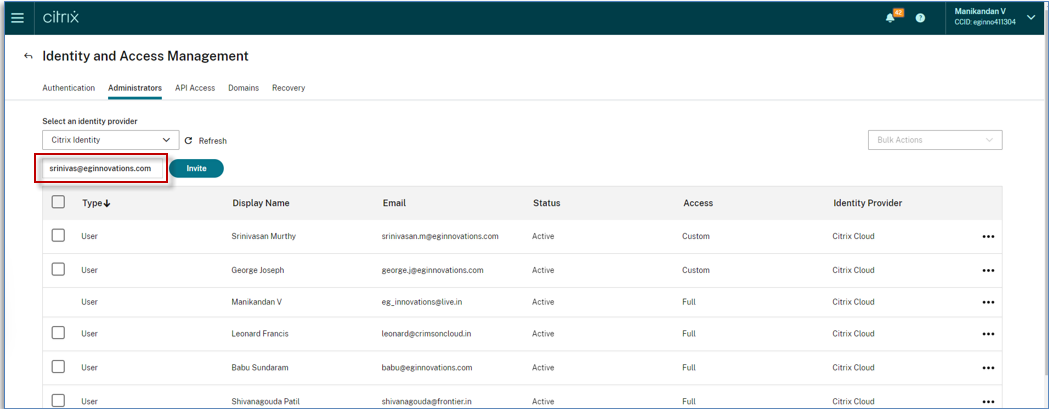Click the Citrix logo
Image resolution: width=1049 pixels, height=409 pixels.
click(61, 18)
